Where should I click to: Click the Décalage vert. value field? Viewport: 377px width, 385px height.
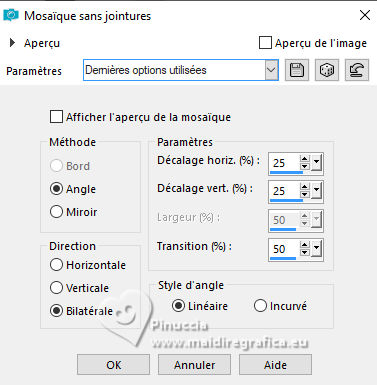[284, 191]
